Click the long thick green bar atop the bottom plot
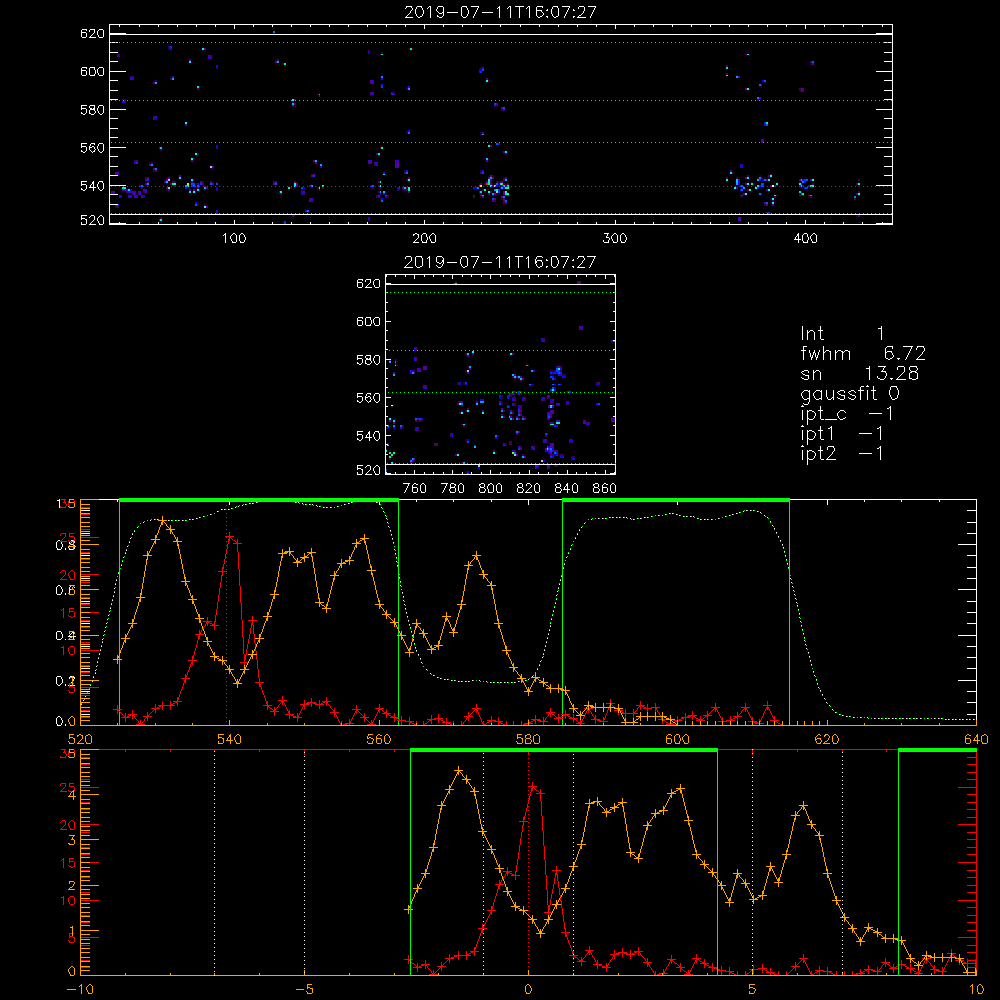 tap(564, 750)
